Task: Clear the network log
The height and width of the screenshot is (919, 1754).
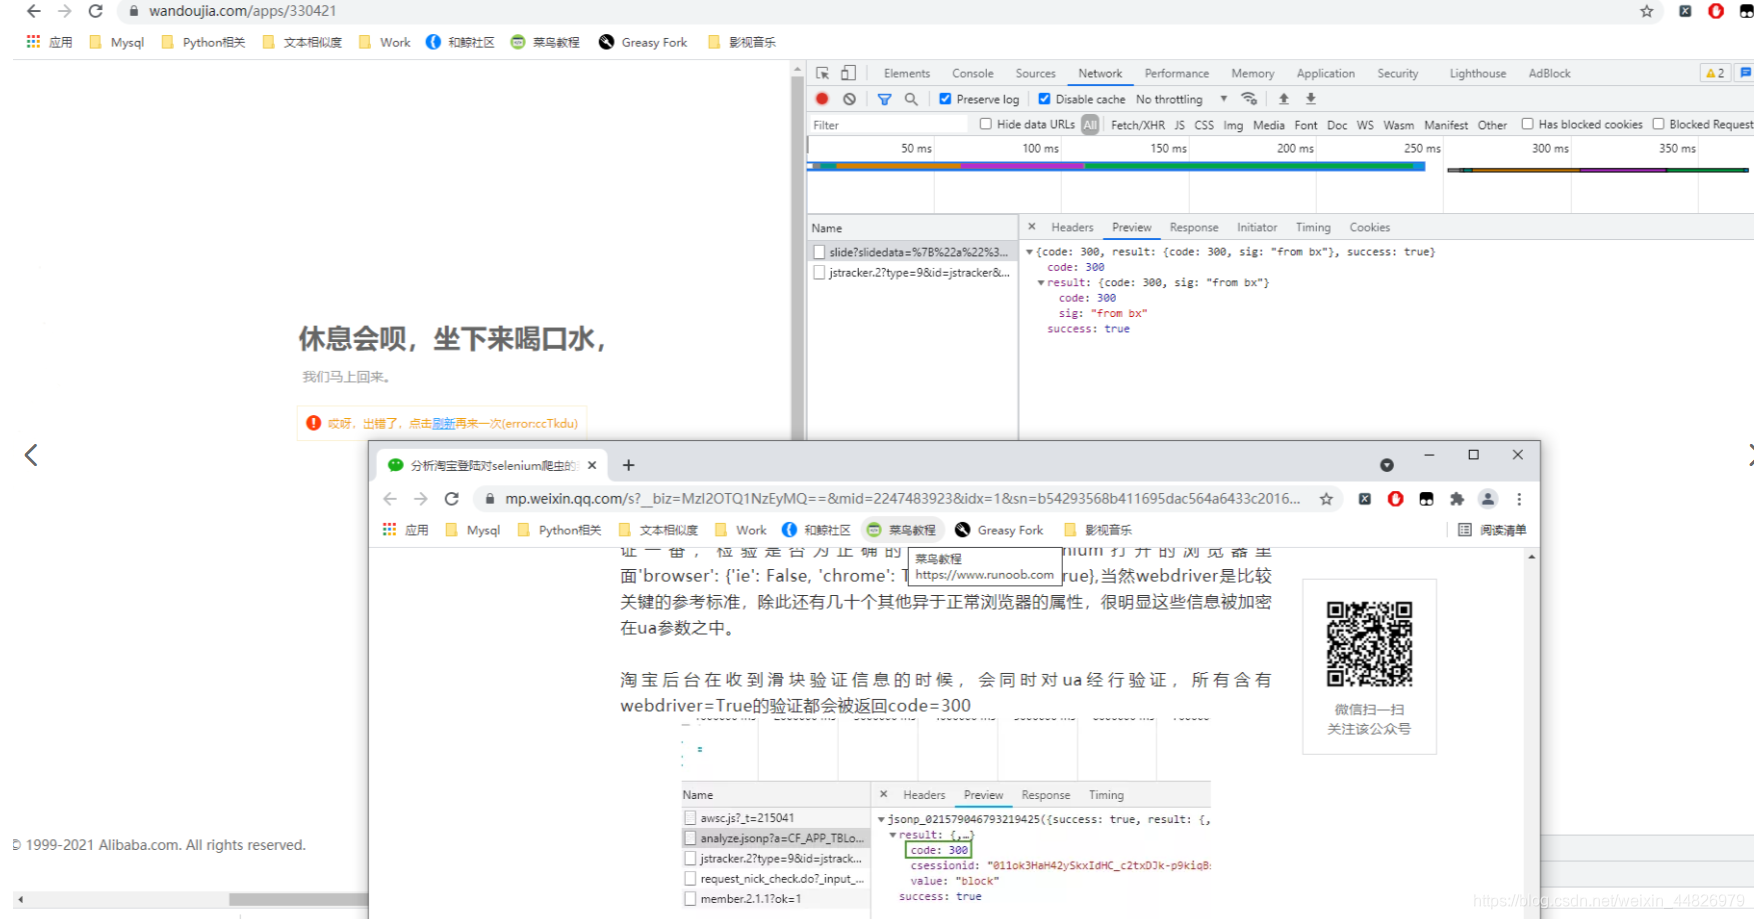Action: [849, 99]
